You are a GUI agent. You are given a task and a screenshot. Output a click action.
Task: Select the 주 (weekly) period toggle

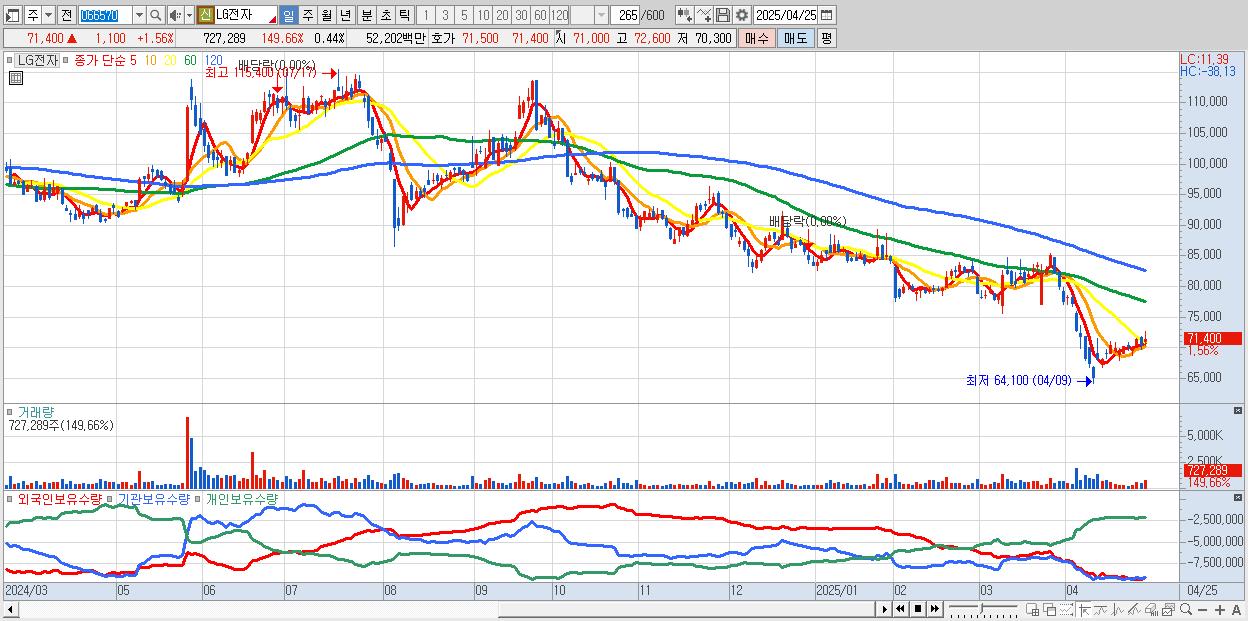point(307,15)
